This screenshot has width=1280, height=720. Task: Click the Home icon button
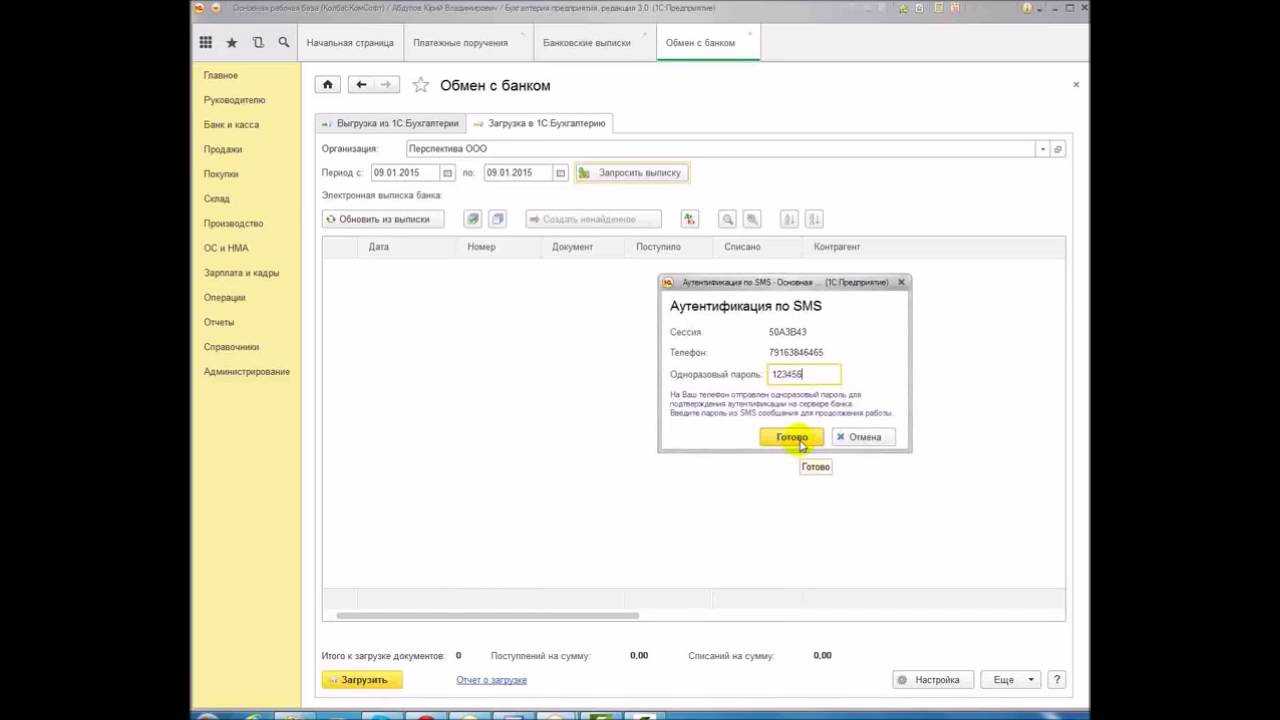coord(327,85)
